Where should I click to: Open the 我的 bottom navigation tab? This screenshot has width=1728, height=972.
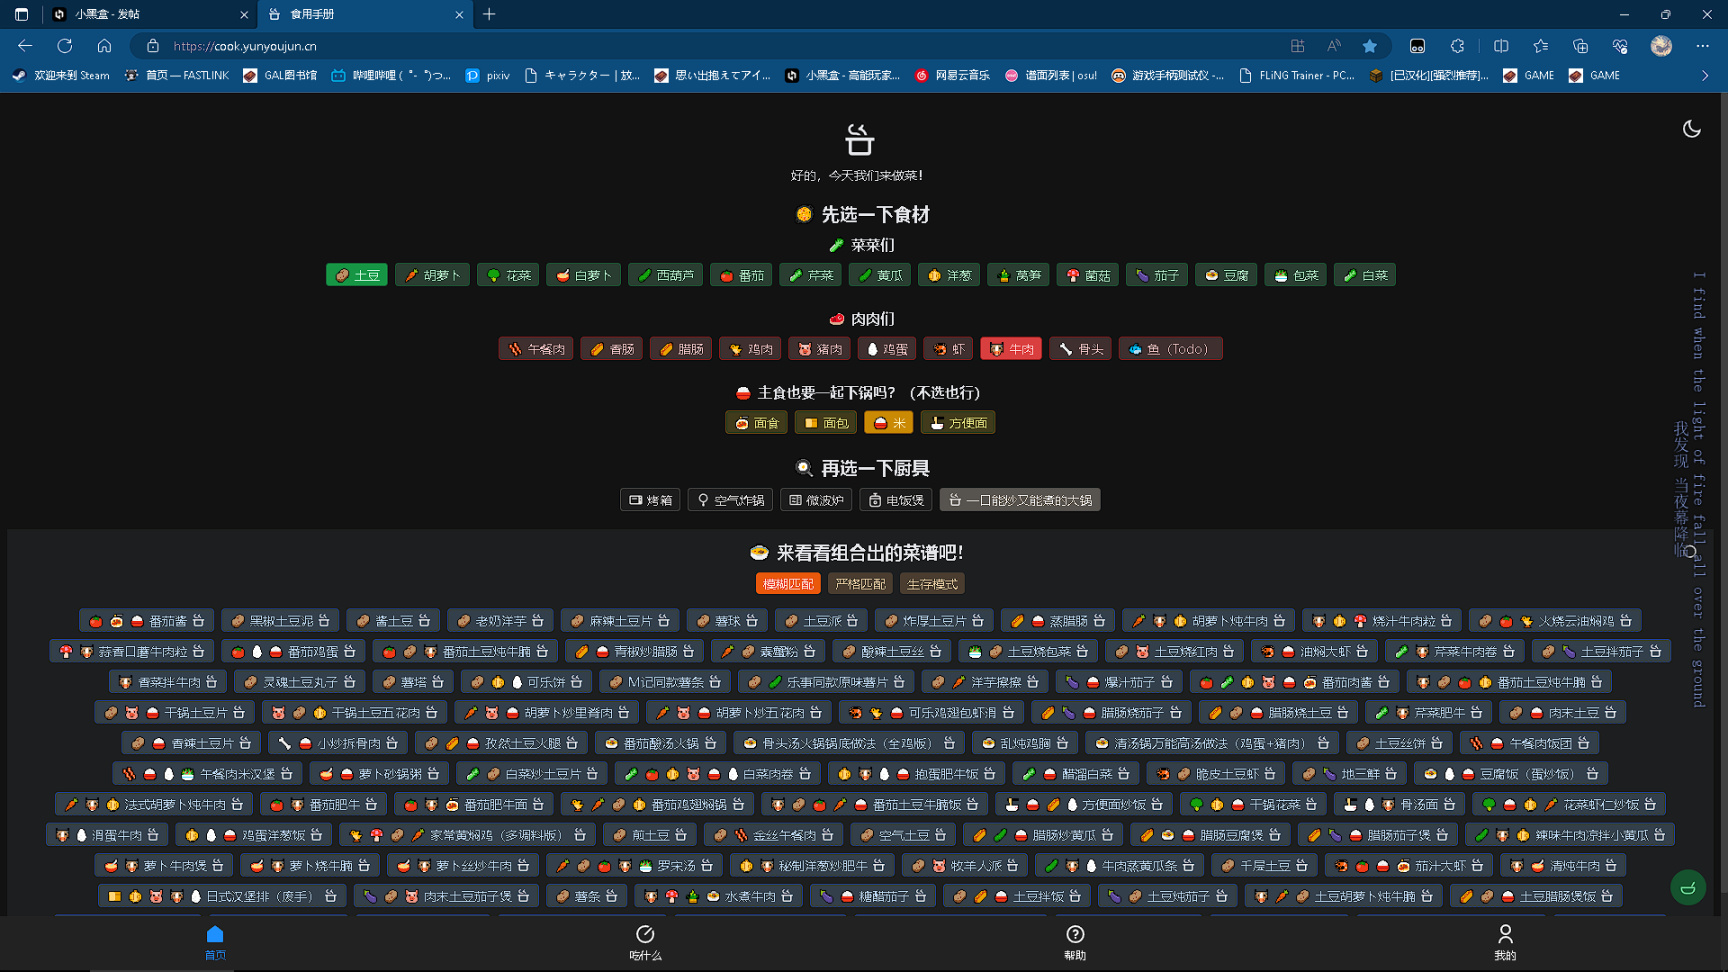pos(1505,942)
